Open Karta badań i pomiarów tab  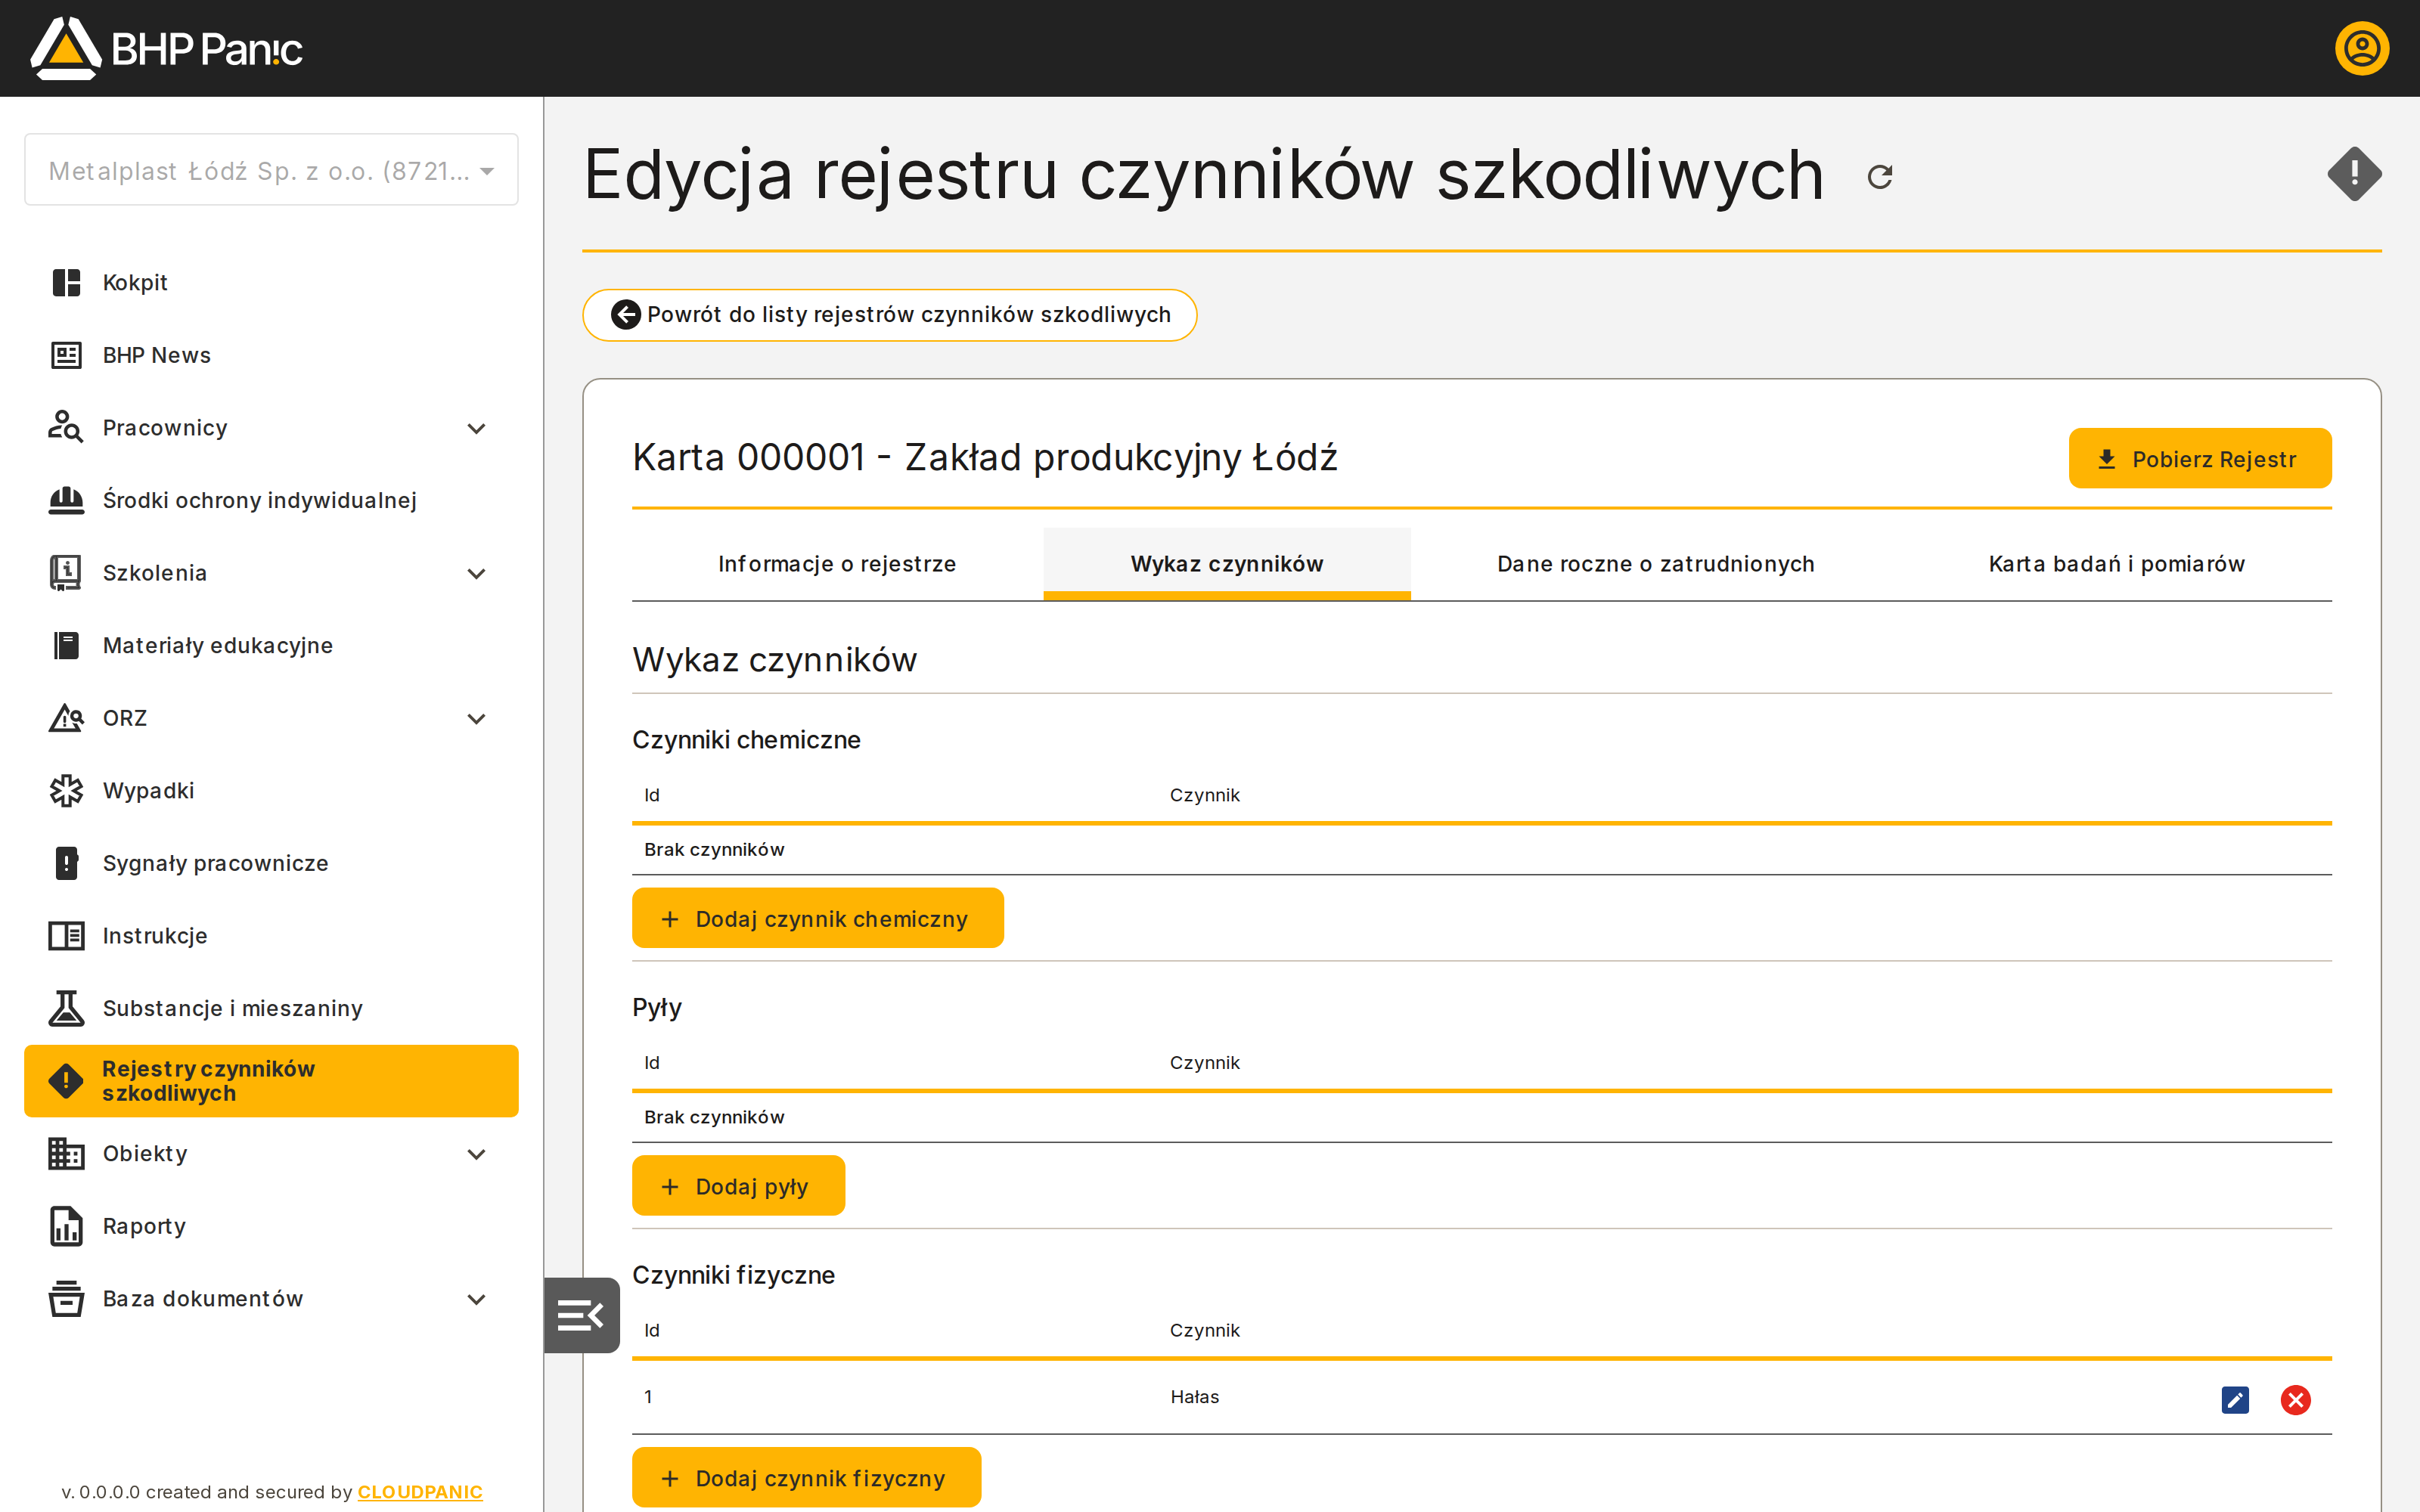point(2116,564)
